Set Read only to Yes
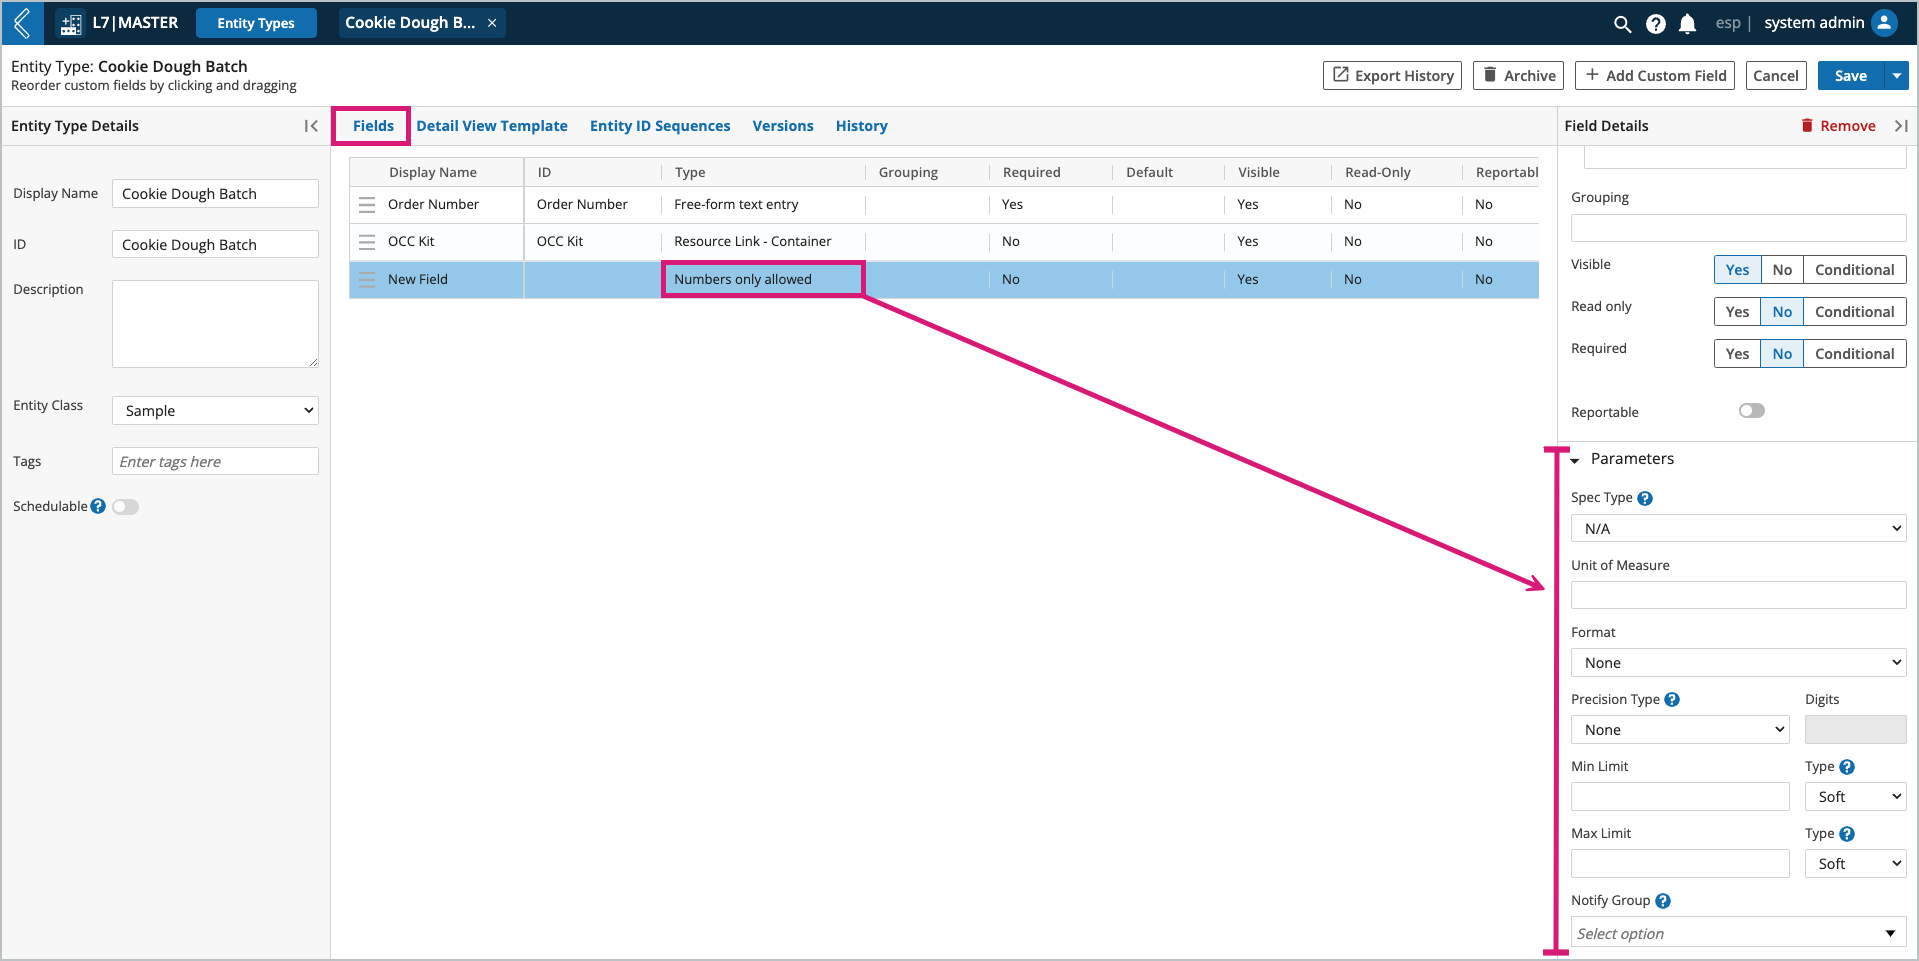 1738,312
